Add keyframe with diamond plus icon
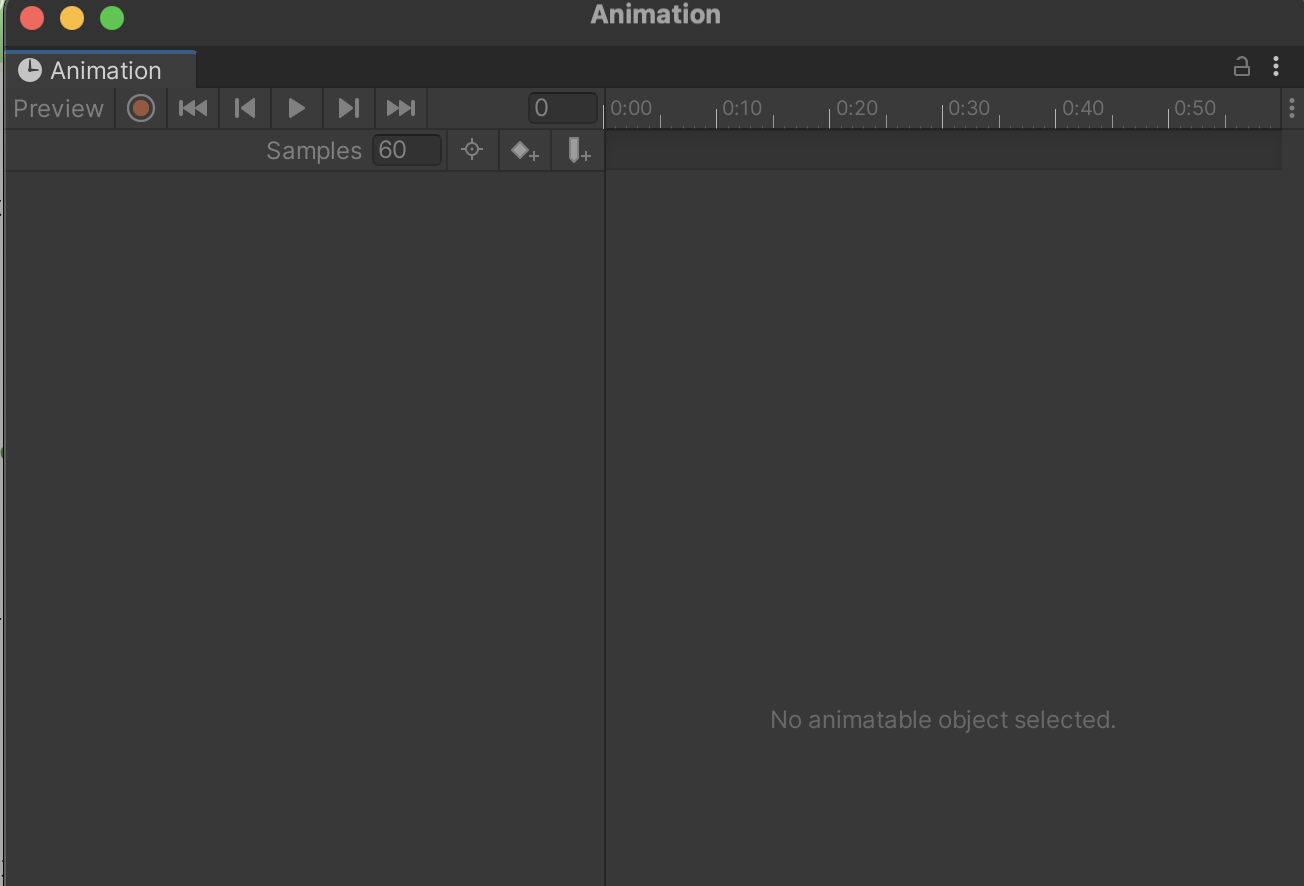The height and width of the screenshot is (886, 1304). coord(525,150)
